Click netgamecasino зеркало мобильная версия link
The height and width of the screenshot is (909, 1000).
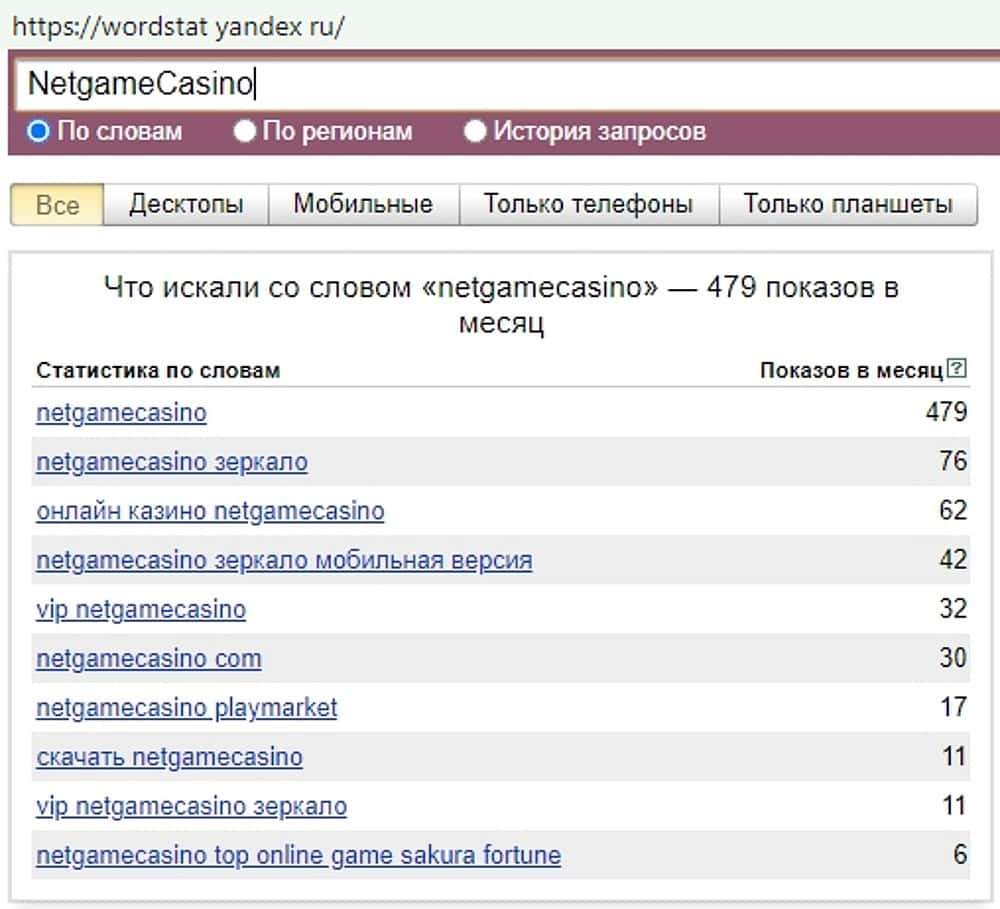(284, 560)
